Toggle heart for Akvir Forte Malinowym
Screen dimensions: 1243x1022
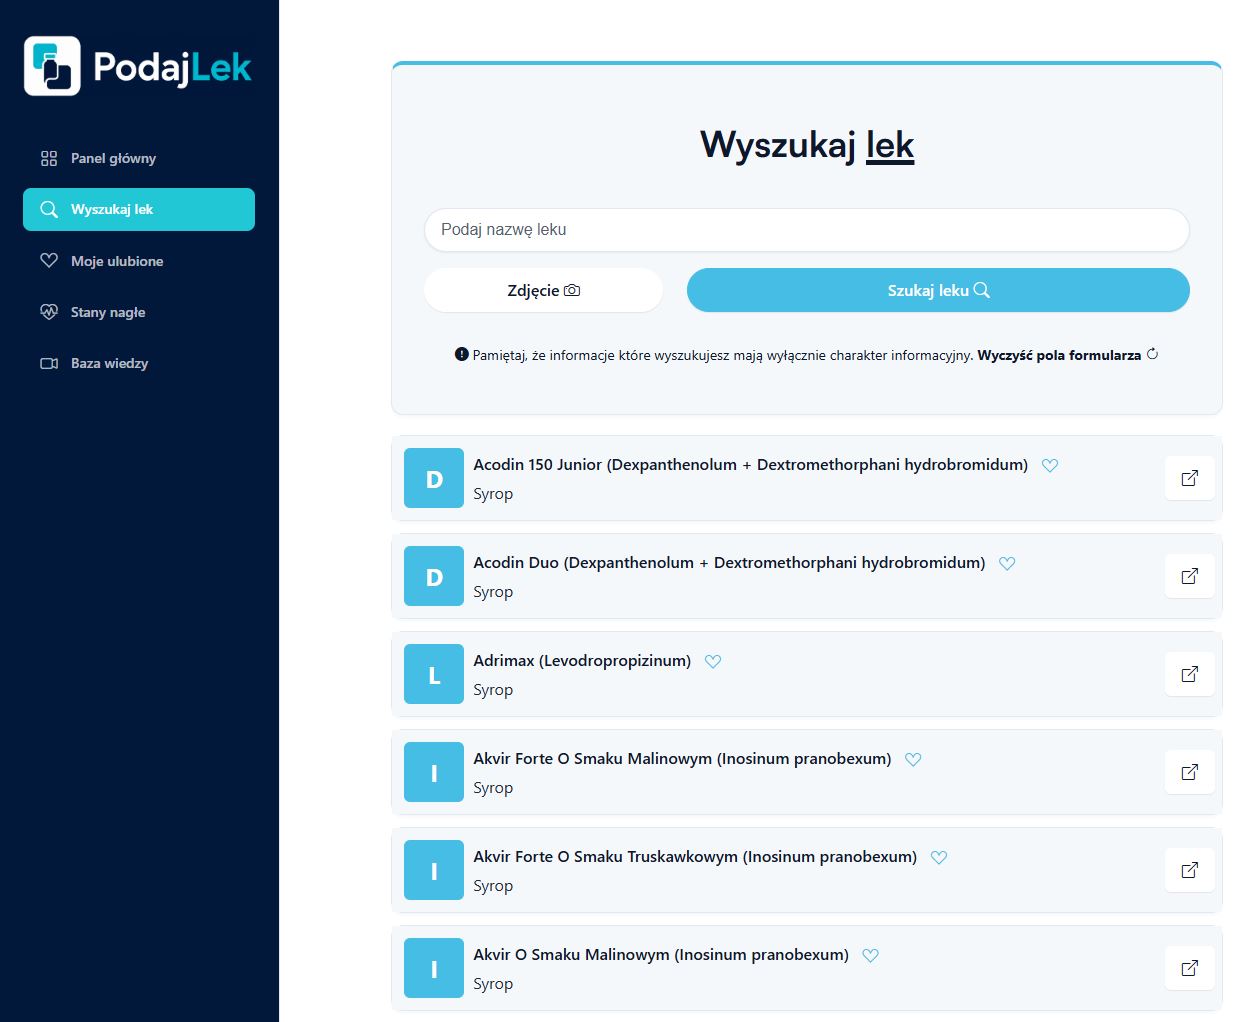coord(913,759)
